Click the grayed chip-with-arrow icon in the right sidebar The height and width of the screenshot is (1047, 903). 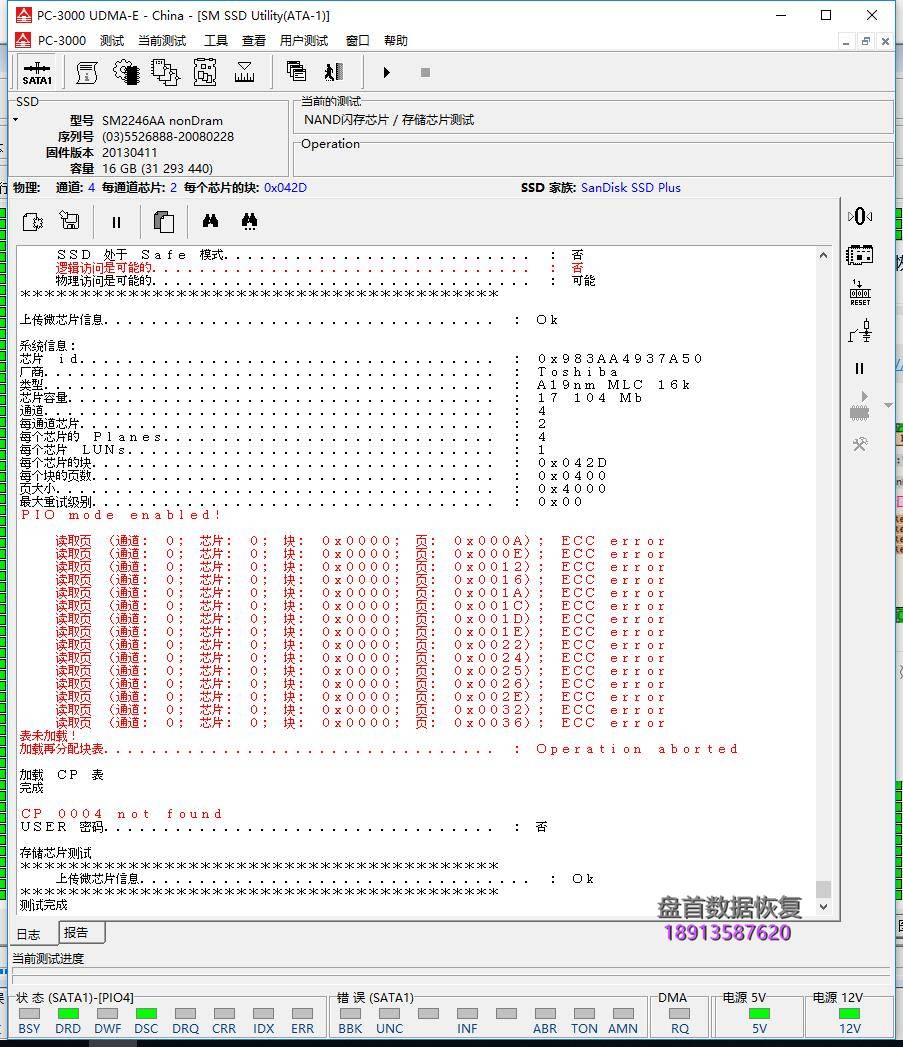point(860,405)
